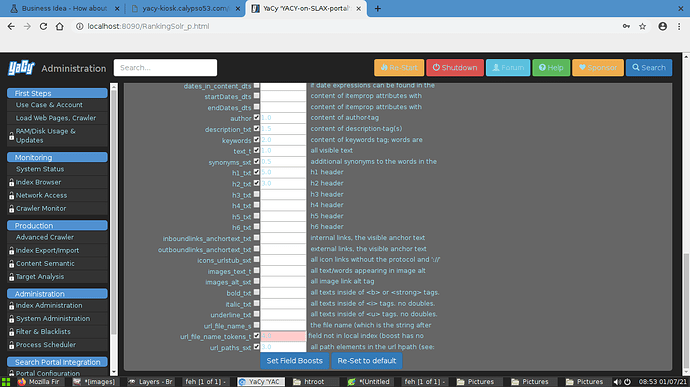
Task: Click the sidebar menu scrollbar
Action: pyautogui.click(x=114, y=211)
